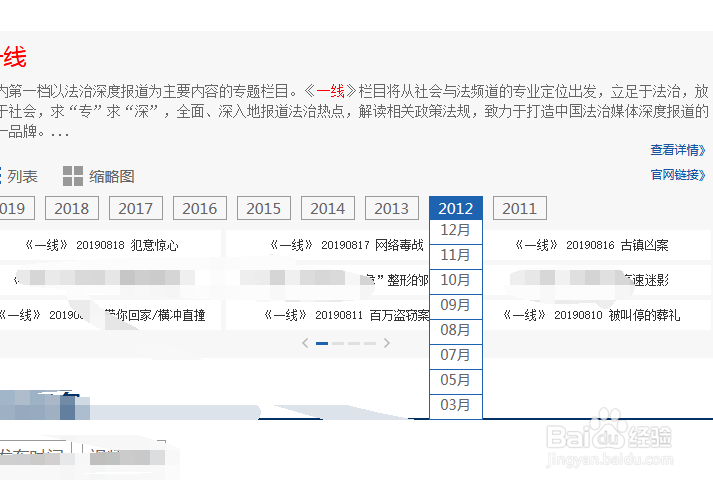
Task: Choose 08月 in the 2012 dropdown
Action: click(456, 330)
